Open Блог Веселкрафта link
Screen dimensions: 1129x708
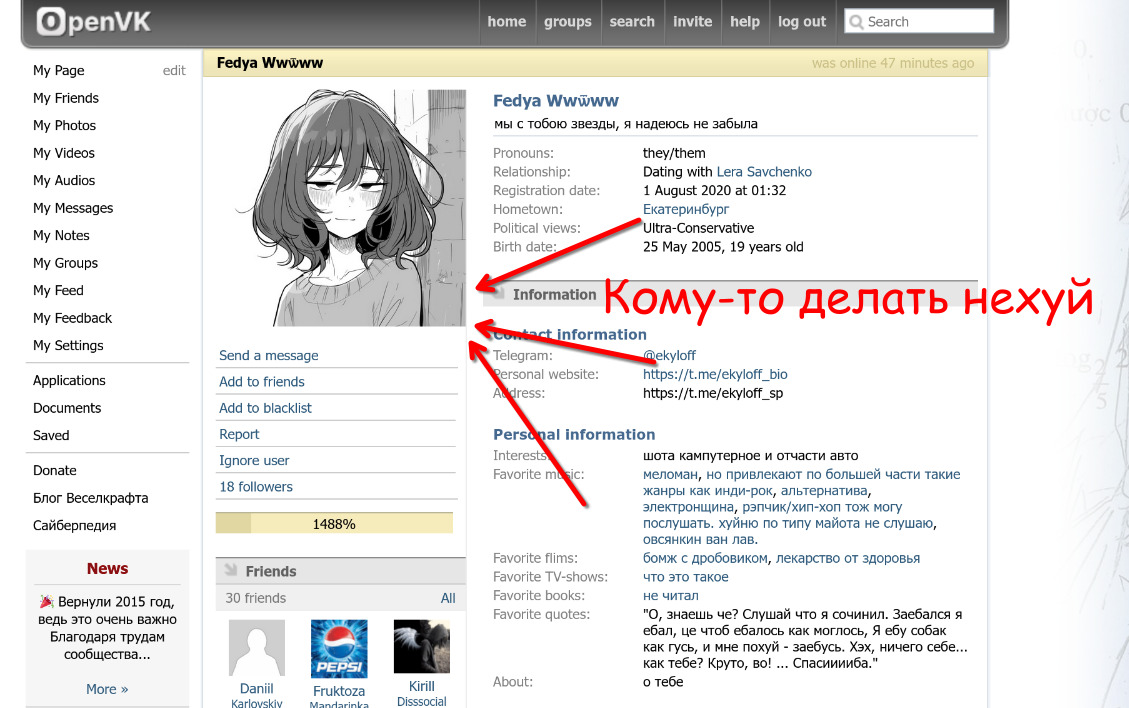tap(91, 498)
